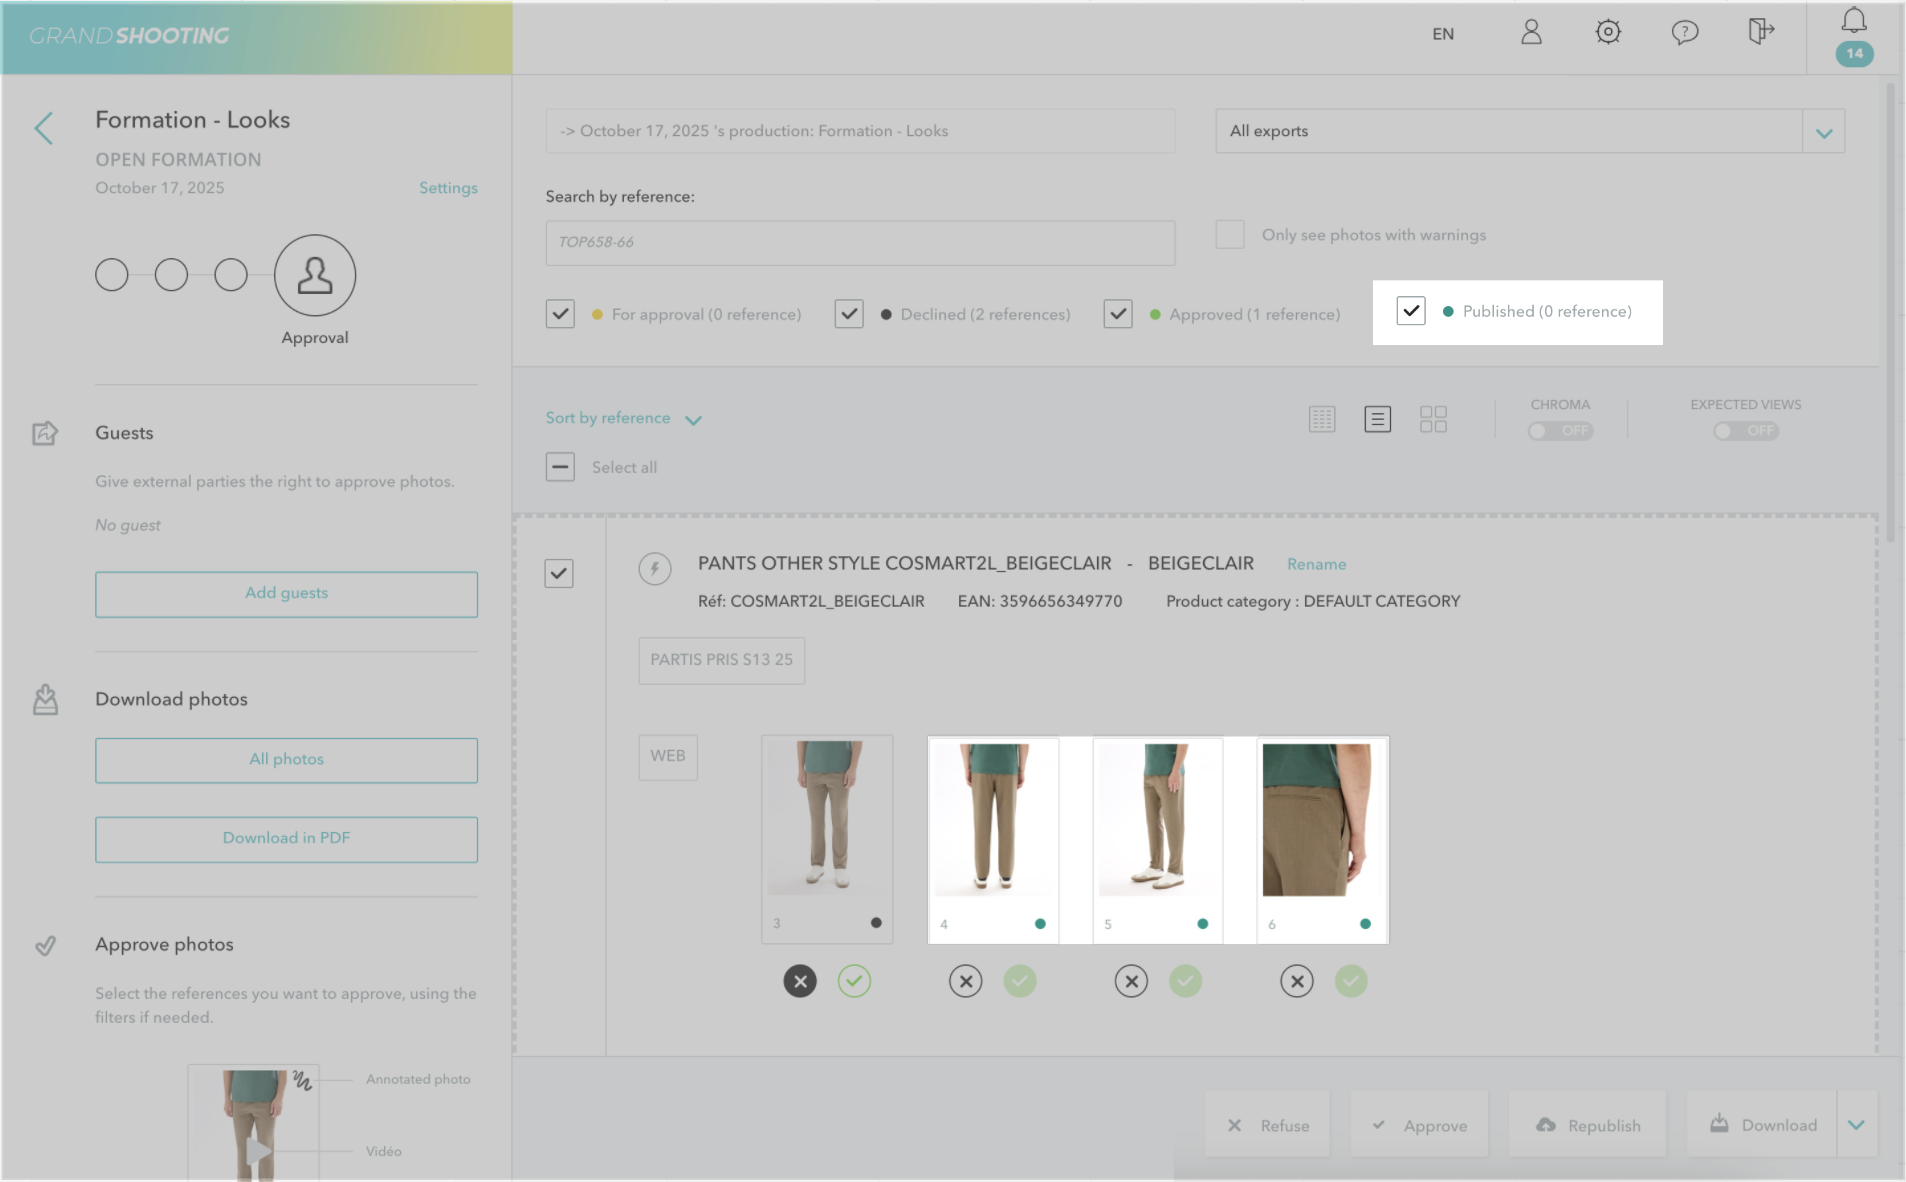Focus the Search by reference input

click(x=860, y=243)
